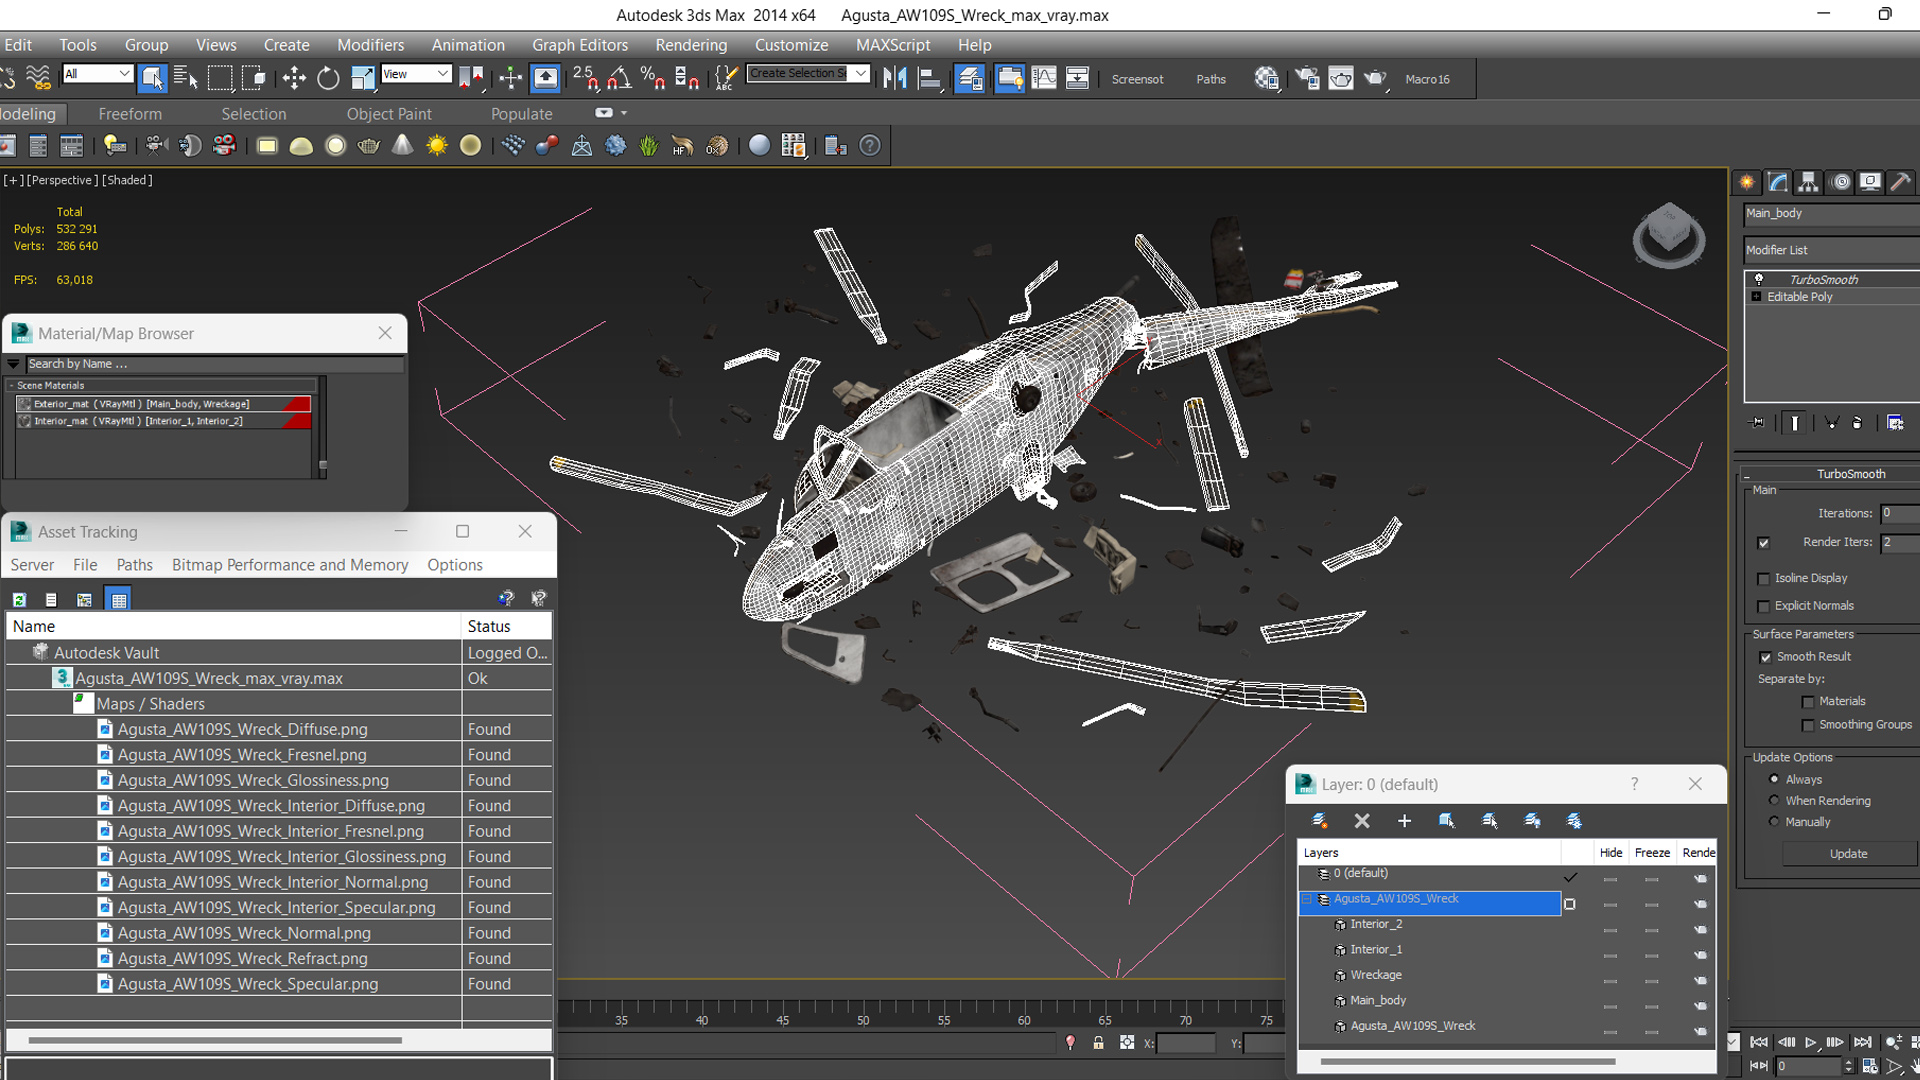Open the Create command panel tab
This screenshot has width=1920, height=1080.
(x=1747, y=182)
